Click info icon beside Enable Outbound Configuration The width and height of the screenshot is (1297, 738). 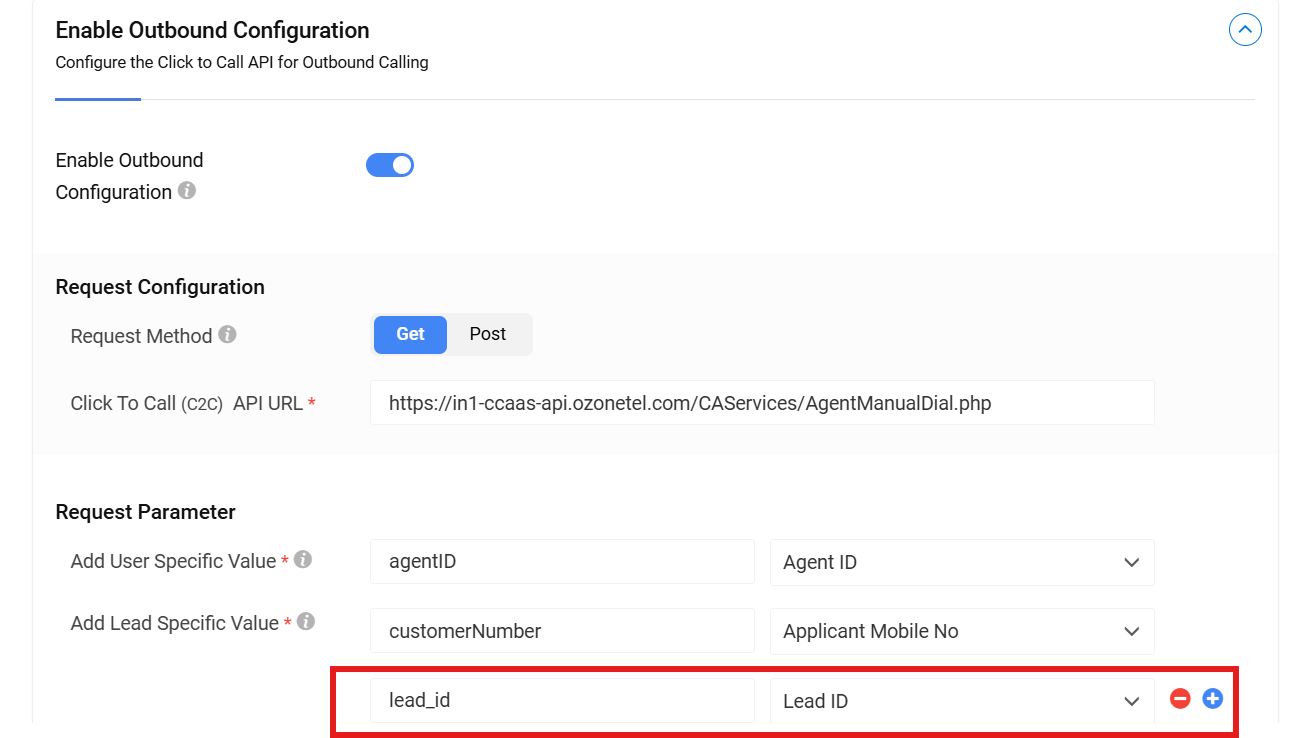(x=187, y=190)
